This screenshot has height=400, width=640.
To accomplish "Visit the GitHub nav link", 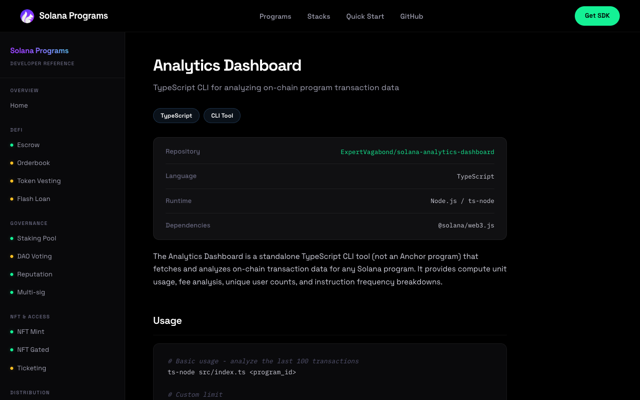I will (x=411, y=16).
